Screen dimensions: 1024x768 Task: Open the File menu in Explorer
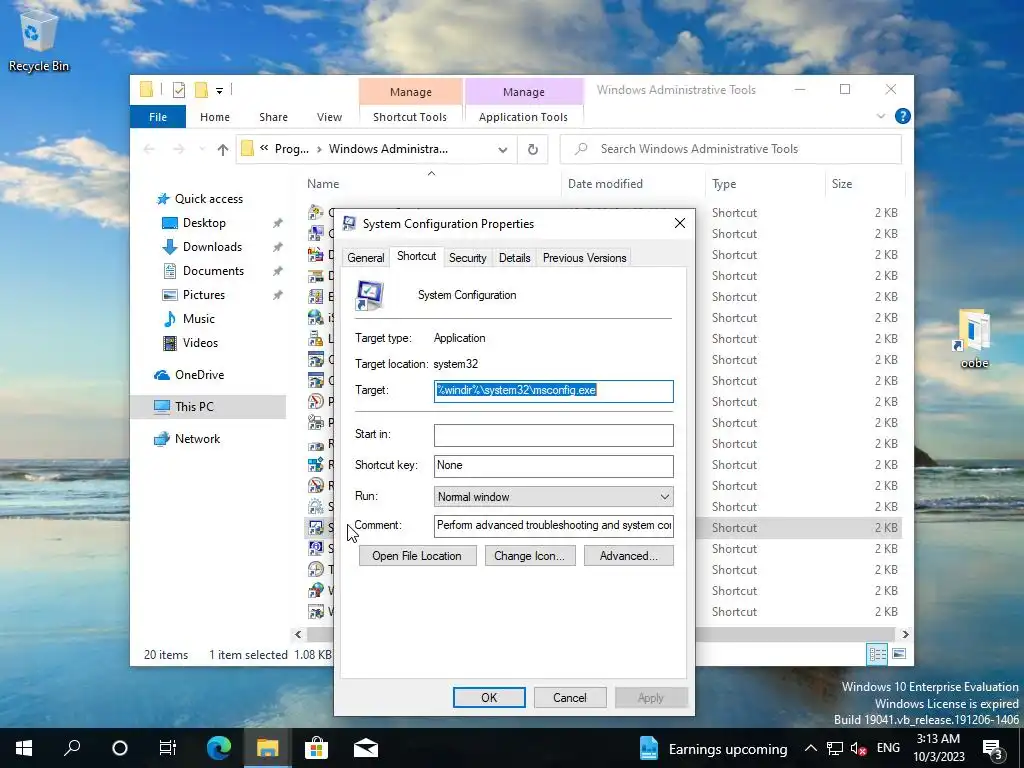[158, 117]
